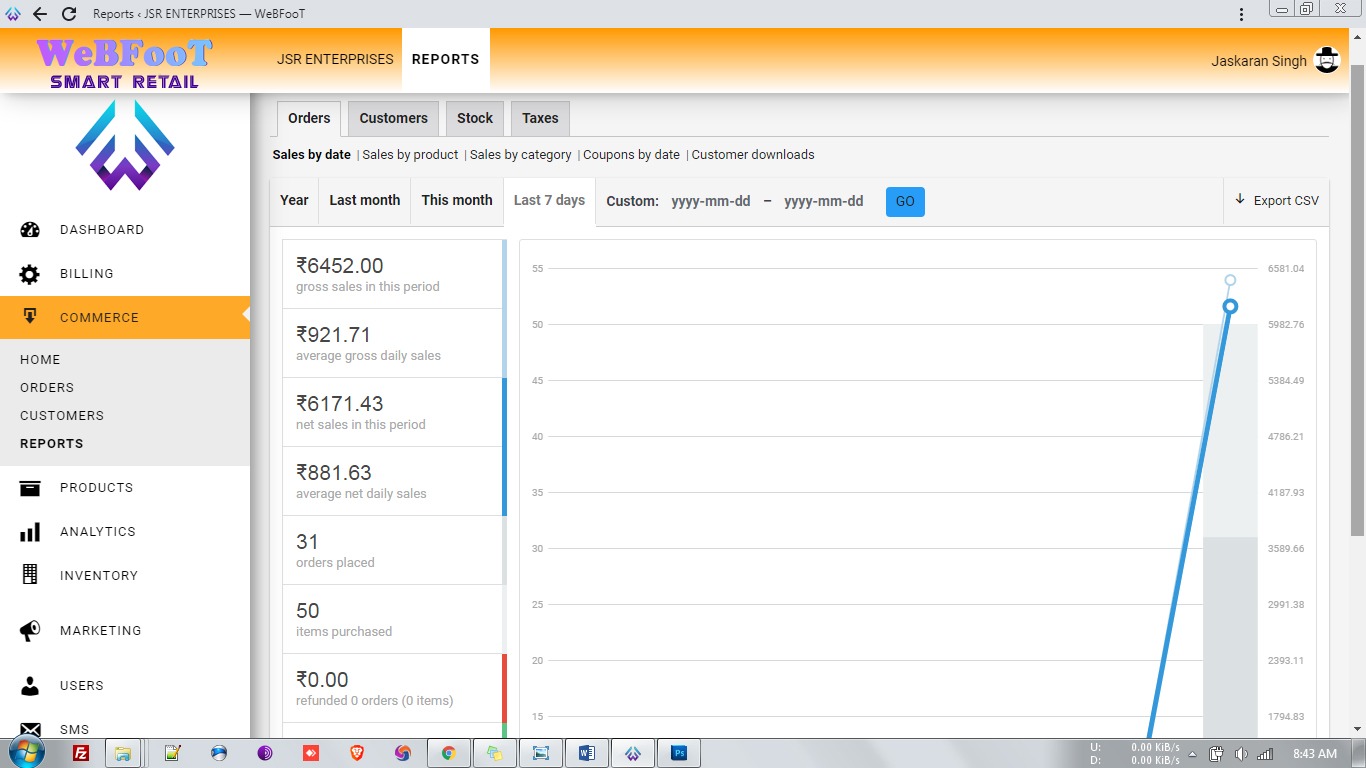Click the custom start date field
The width and height of the screenshot is (1366, 768).
[x=710, y=201]
